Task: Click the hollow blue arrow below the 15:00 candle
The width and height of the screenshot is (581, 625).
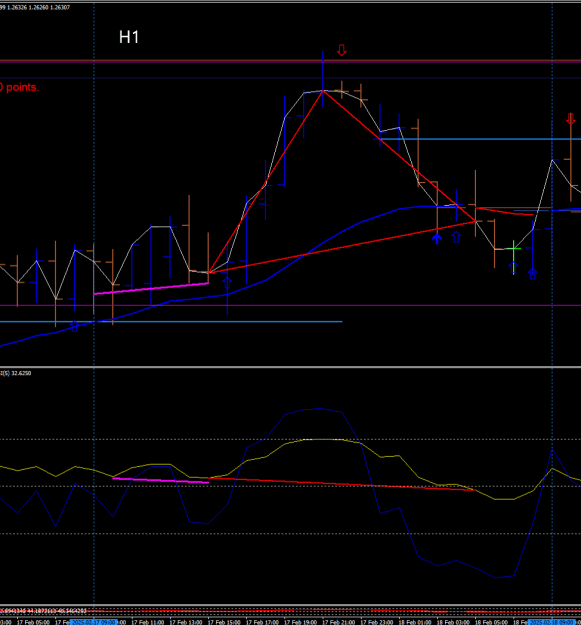Action: click(x=227, y=283)
